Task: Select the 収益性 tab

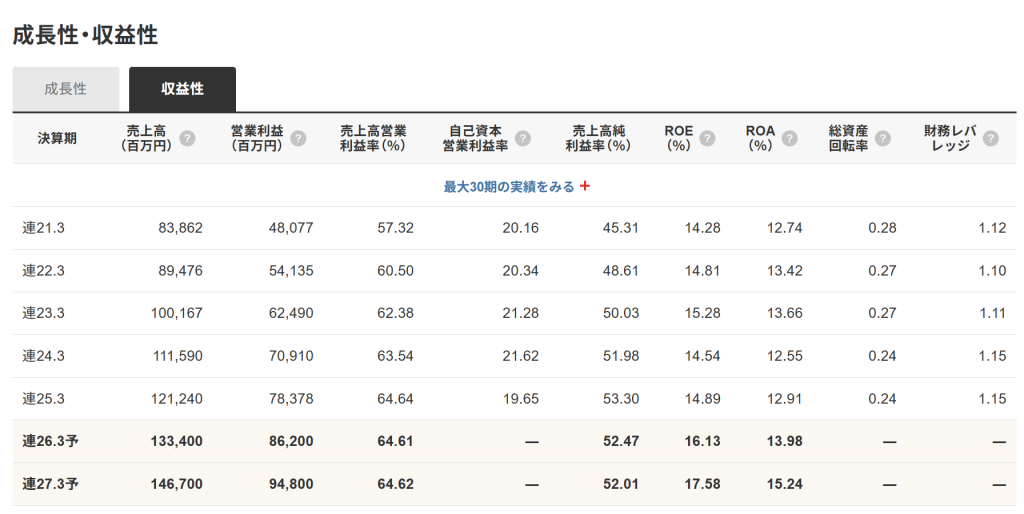Action: coord(182,89)
